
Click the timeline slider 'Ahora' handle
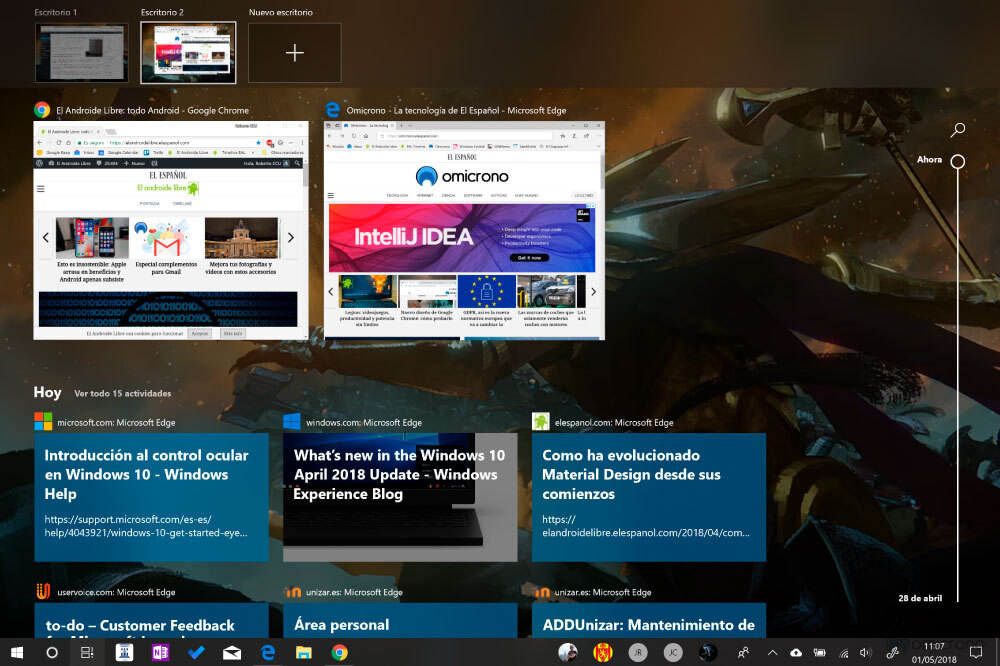[958, 161]
